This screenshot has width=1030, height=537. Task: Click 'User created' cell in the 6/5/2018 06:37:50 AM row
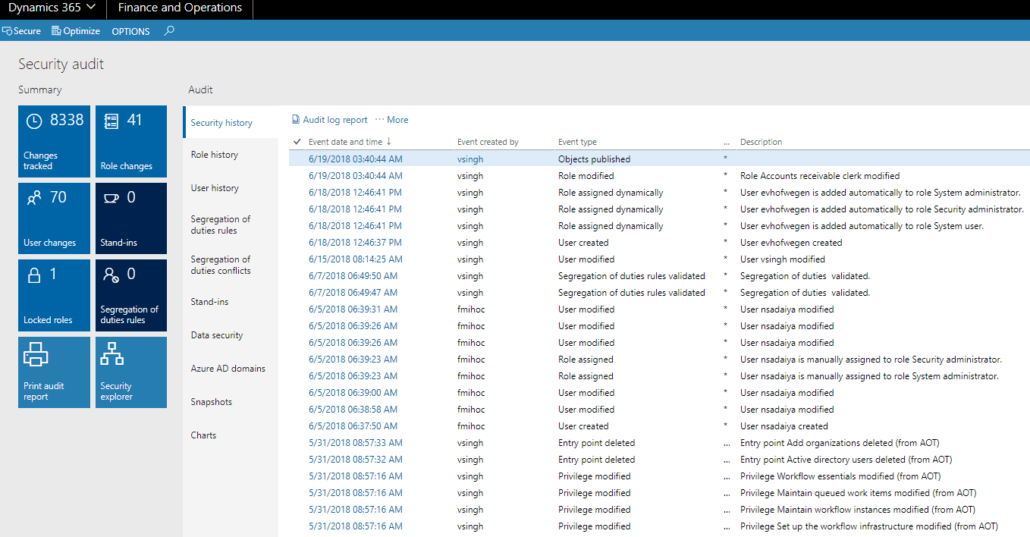click(x=583, y=426)
